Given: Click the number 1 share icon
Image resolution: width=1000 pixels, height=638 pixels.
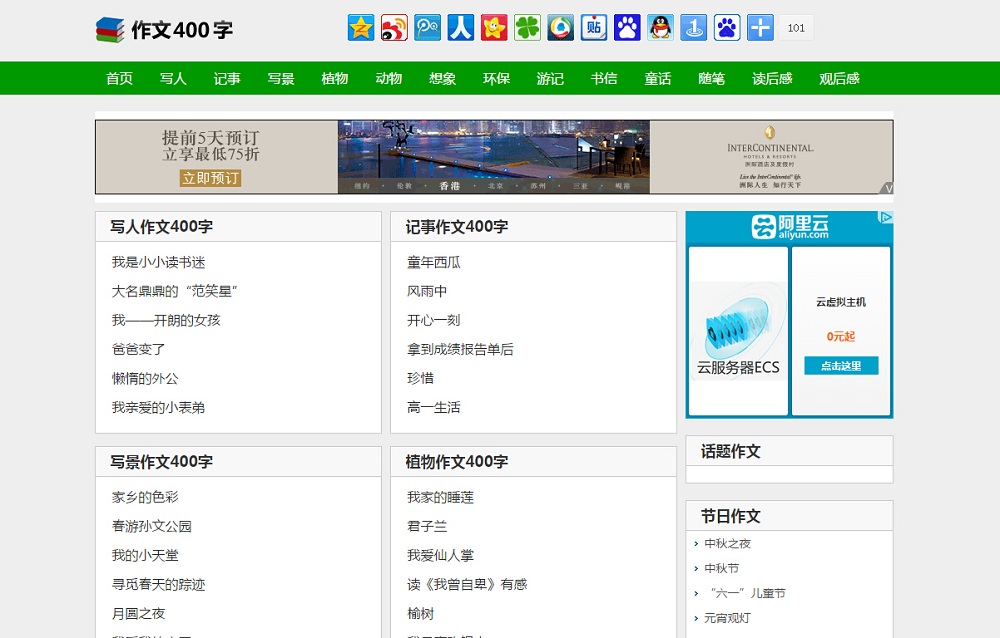Looking at the screenshot, I should pyautogui.click(x=694, y=27).
